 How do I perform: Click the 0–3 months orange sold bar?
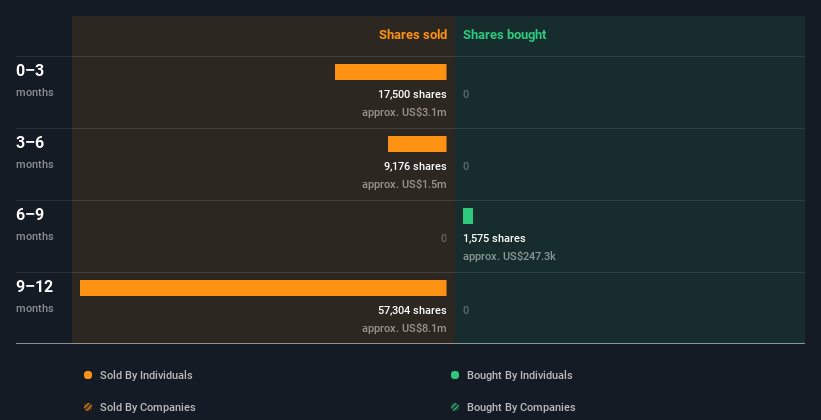pyautogui.click(x=391, y=72)
